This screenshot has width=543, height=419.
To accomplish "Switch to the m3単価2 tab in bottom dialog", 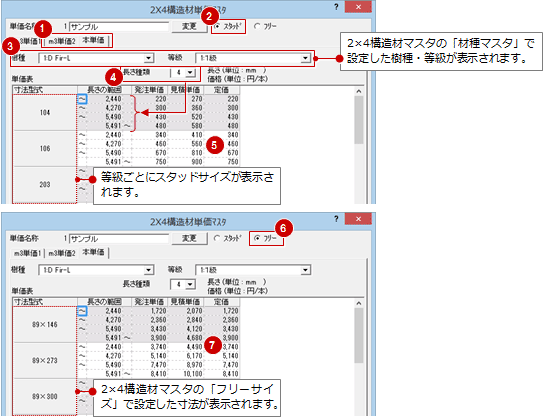I will tap(62, 253).
